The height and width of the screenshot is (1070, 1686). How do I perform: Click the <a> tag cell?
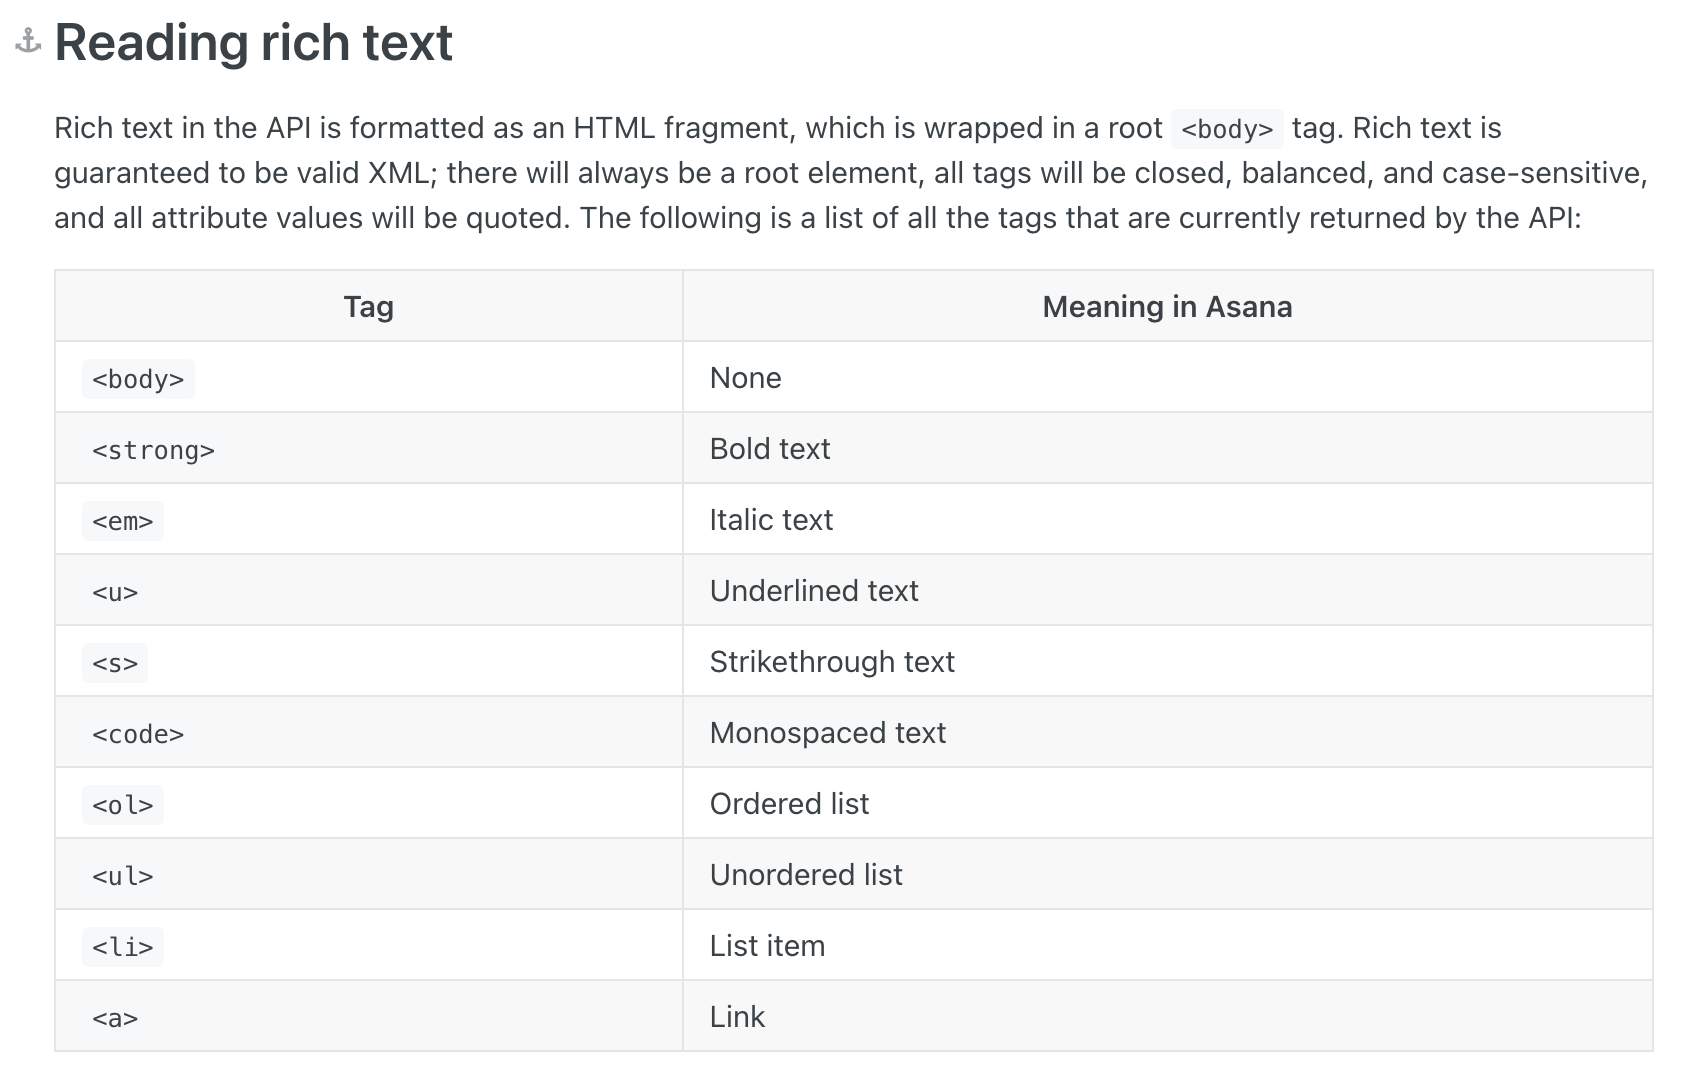[x=115, y=1018]
